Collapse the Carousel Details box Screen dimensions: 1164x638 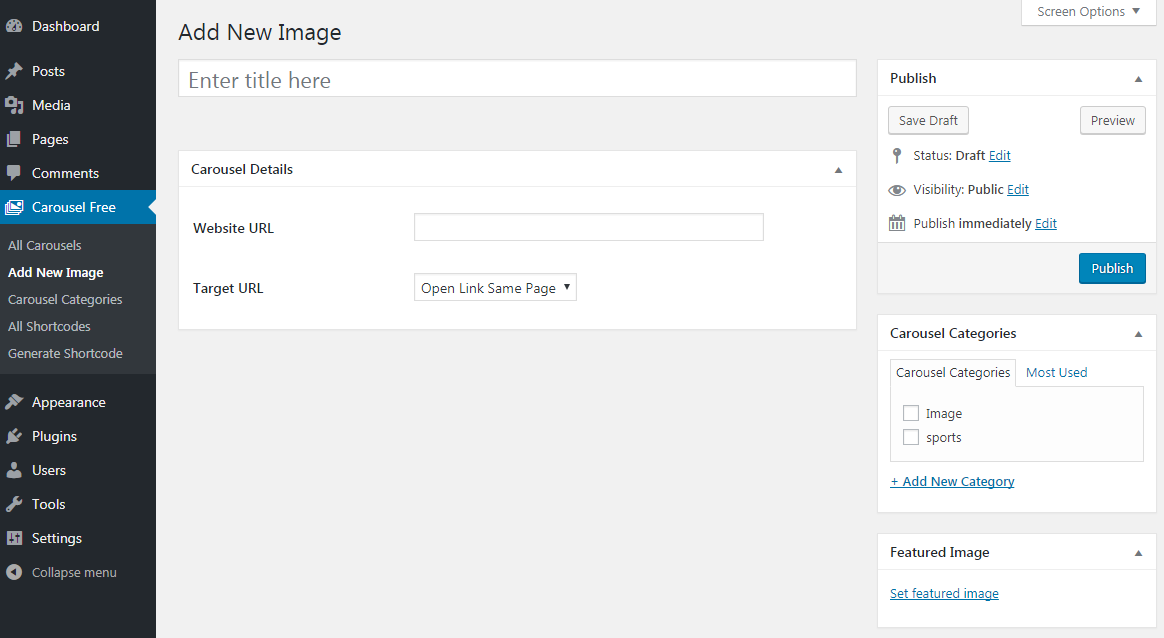point(838,170)
